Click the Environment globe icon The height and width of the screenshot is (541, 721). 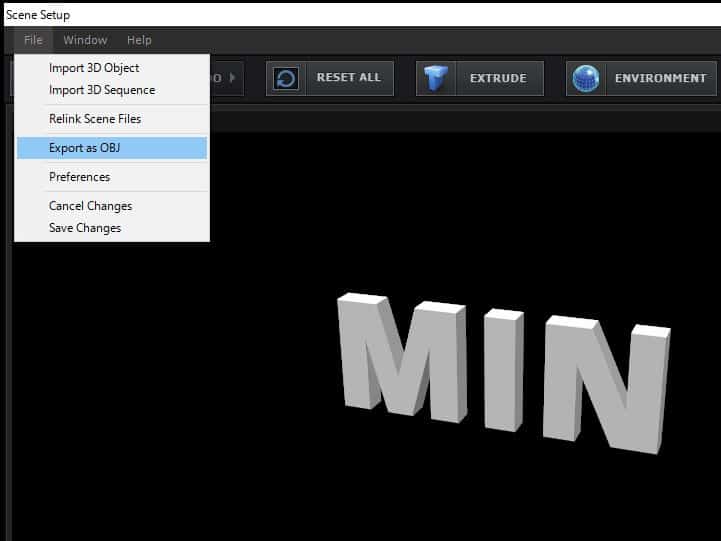[x=586, y=78]
